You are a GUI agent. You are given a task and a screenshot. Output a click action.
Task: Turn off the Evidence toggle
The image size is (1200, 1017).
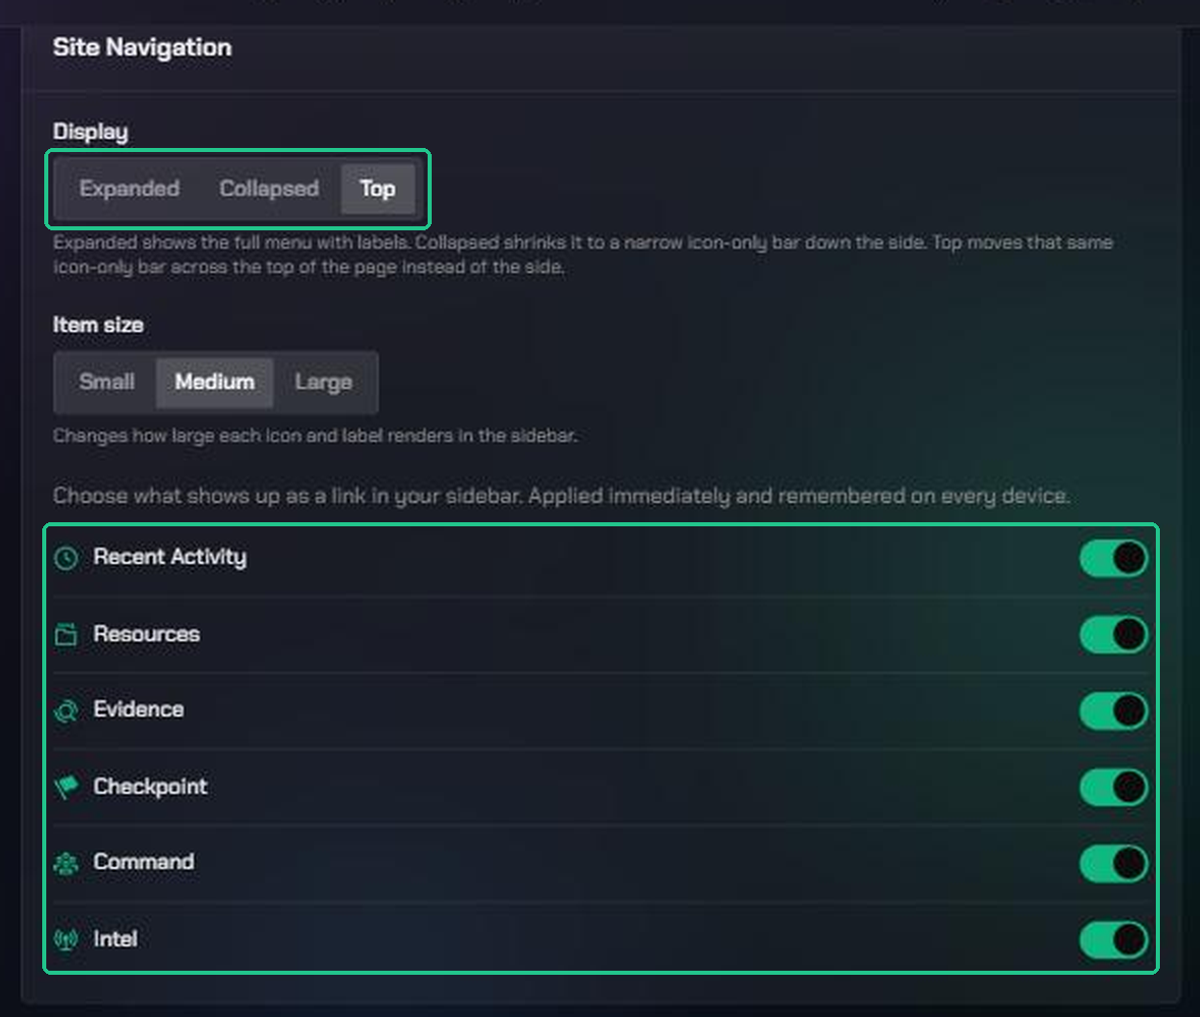pyautogui.click(x=1113, y=711)
